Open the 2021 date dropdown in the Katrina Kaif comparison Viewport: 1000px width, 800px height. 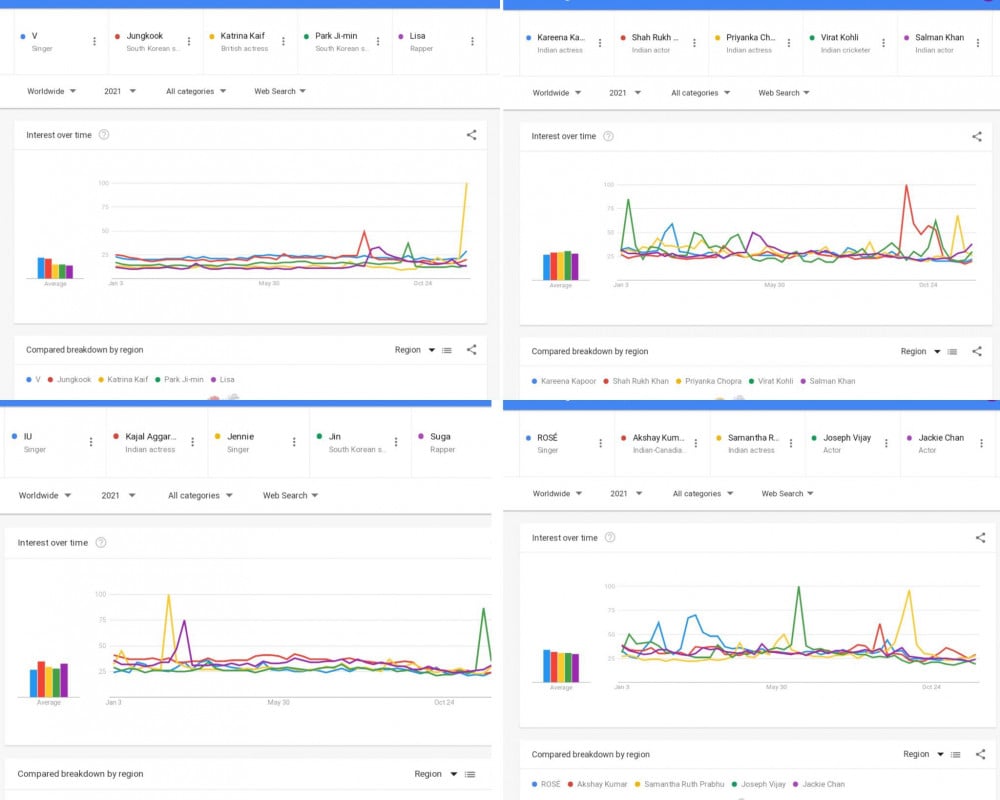[x=120, y=91]
